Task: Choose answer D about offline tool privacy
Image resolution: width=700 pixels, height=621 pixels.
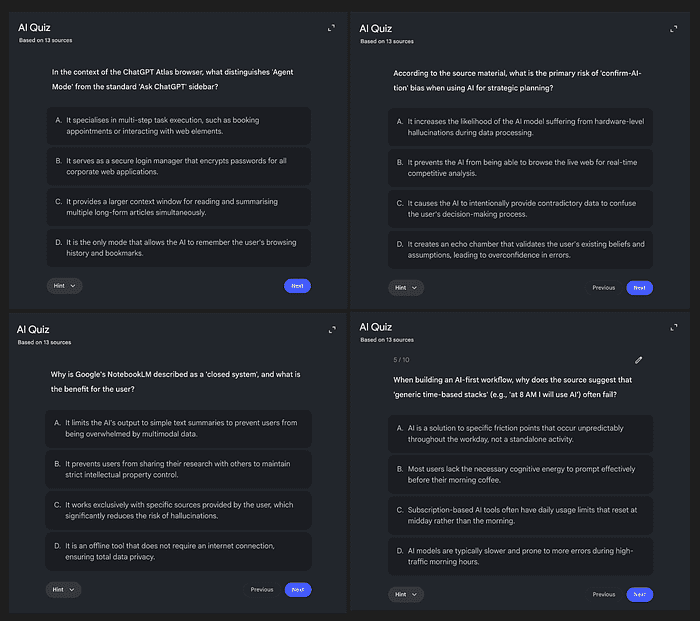Action: tap(178, 551)
